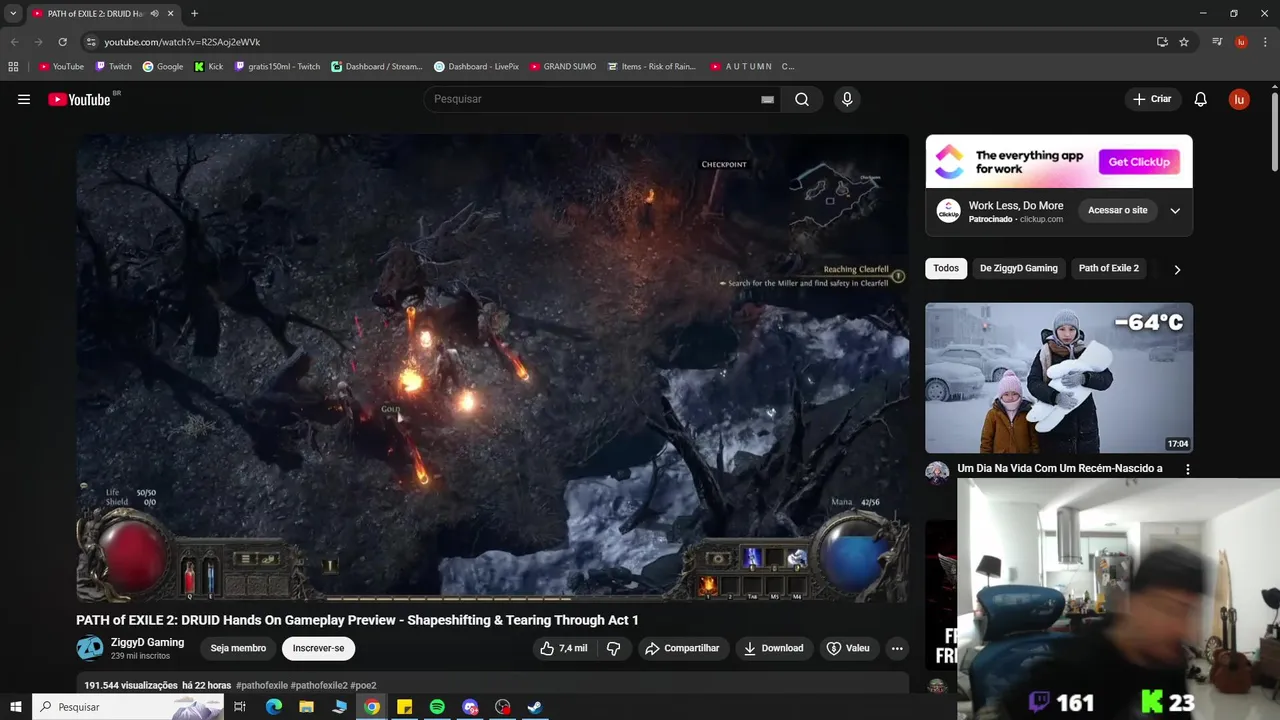1280x720 pixels.
Task: Expand the ClickUp ad options chevron
Action: tap(1175, 211)
